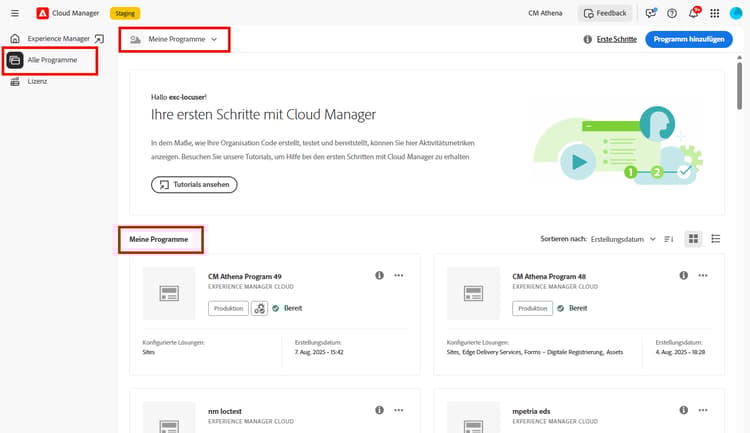
Task: Show info for mpetria eds
Action: click(x=684, y=411)
